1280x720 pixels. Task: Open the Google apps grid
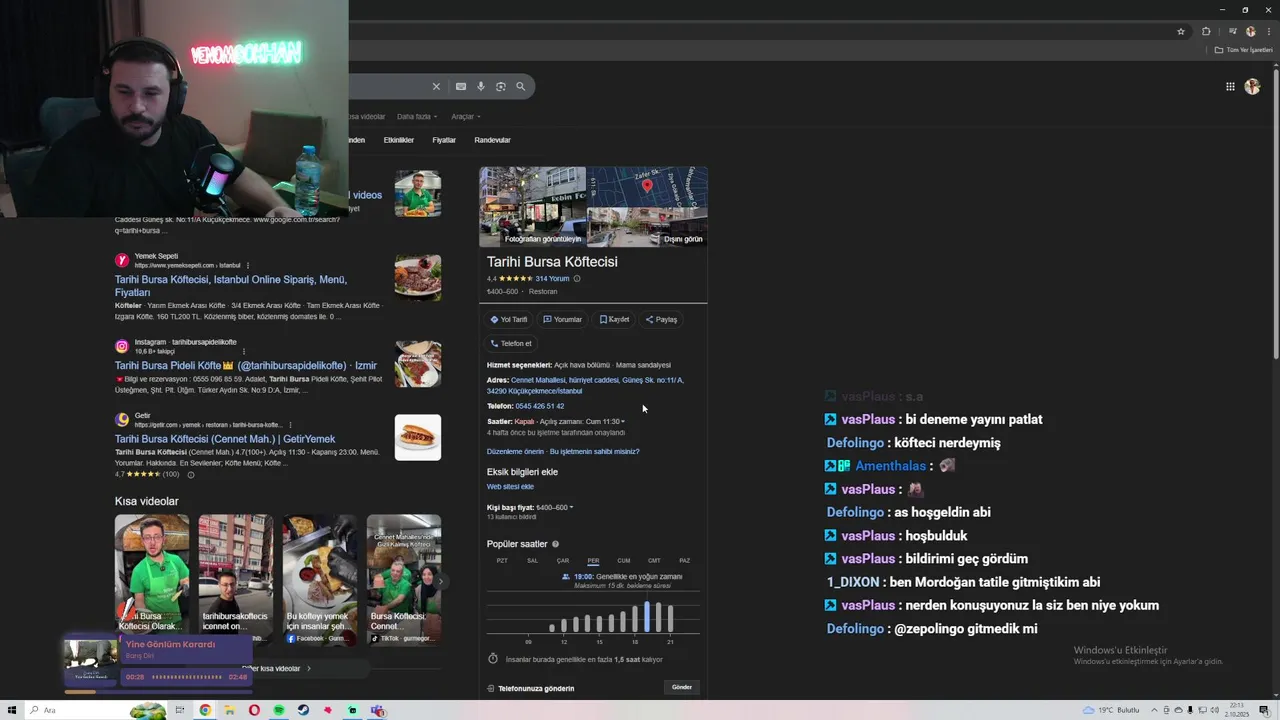tap(1230, 87)
